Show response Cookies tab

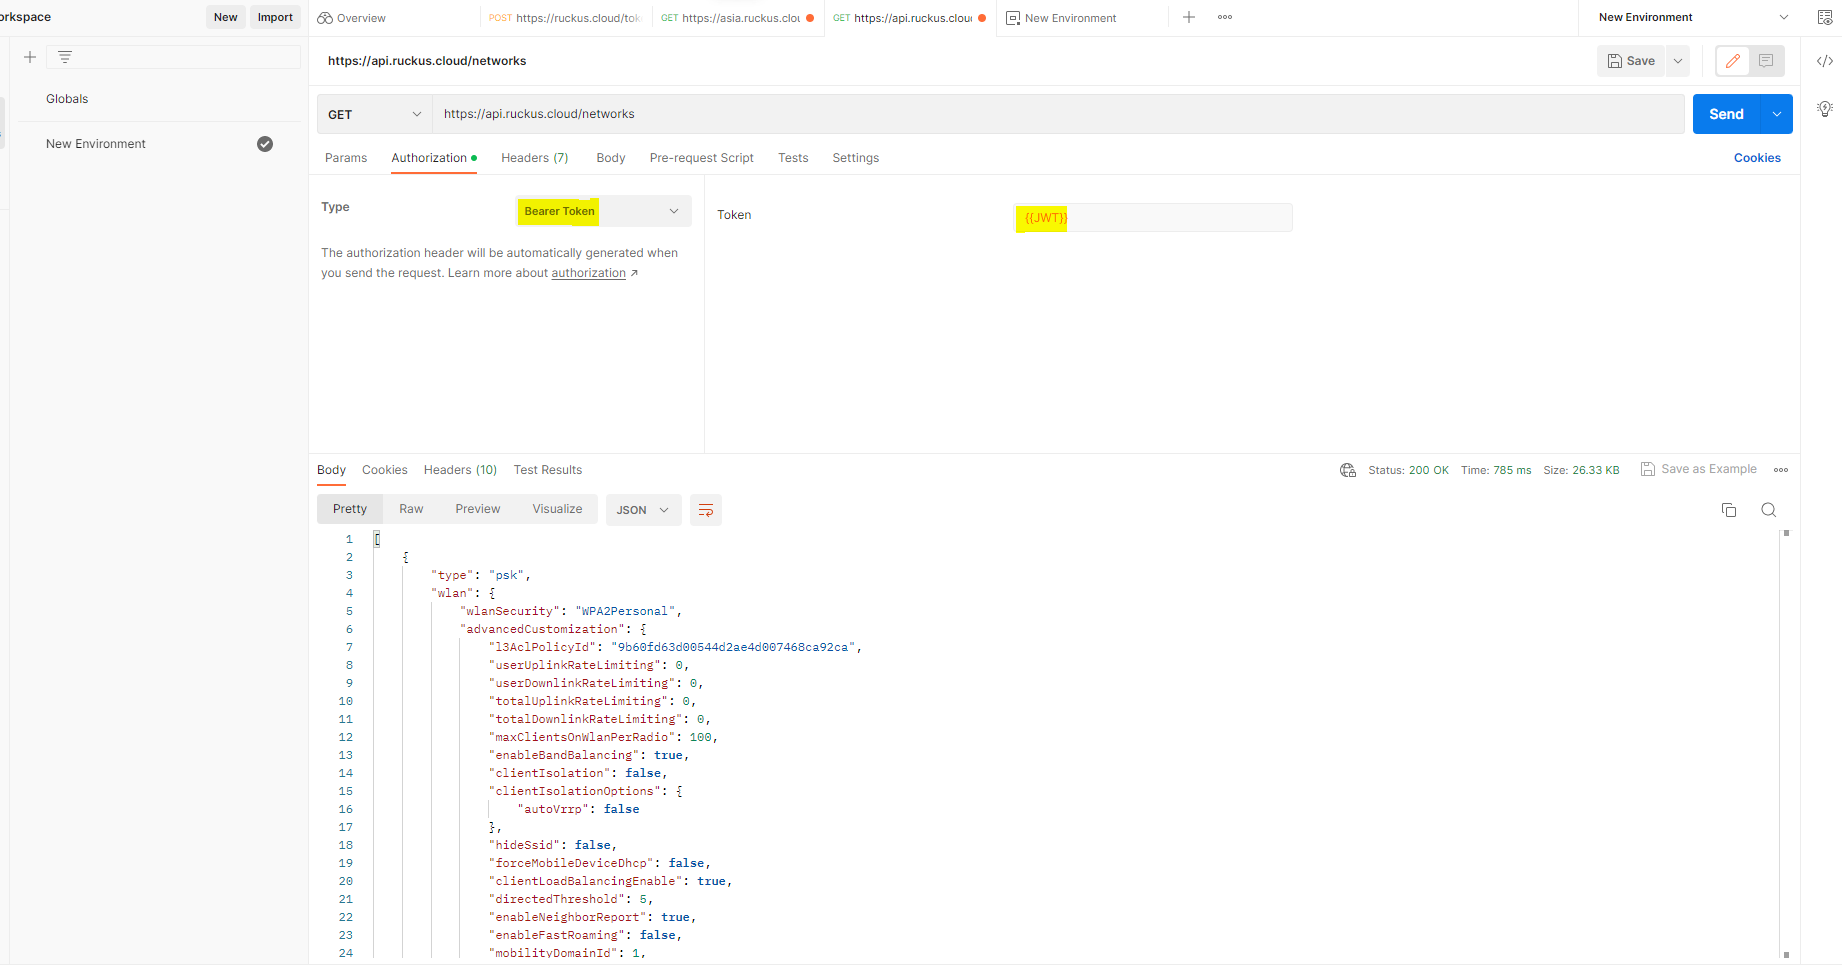(385, 470)
